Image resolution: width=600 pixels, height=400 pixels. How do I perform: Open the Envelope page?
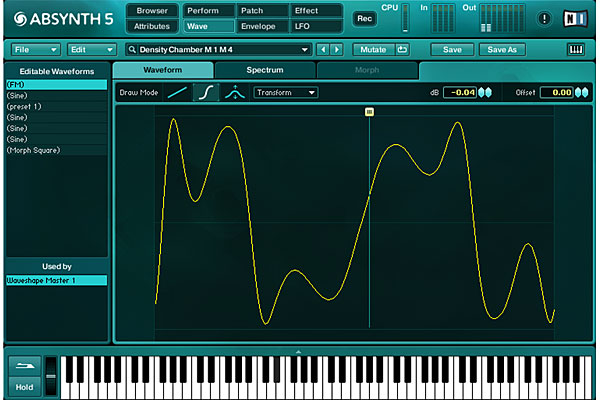click(x=262, y=26)
